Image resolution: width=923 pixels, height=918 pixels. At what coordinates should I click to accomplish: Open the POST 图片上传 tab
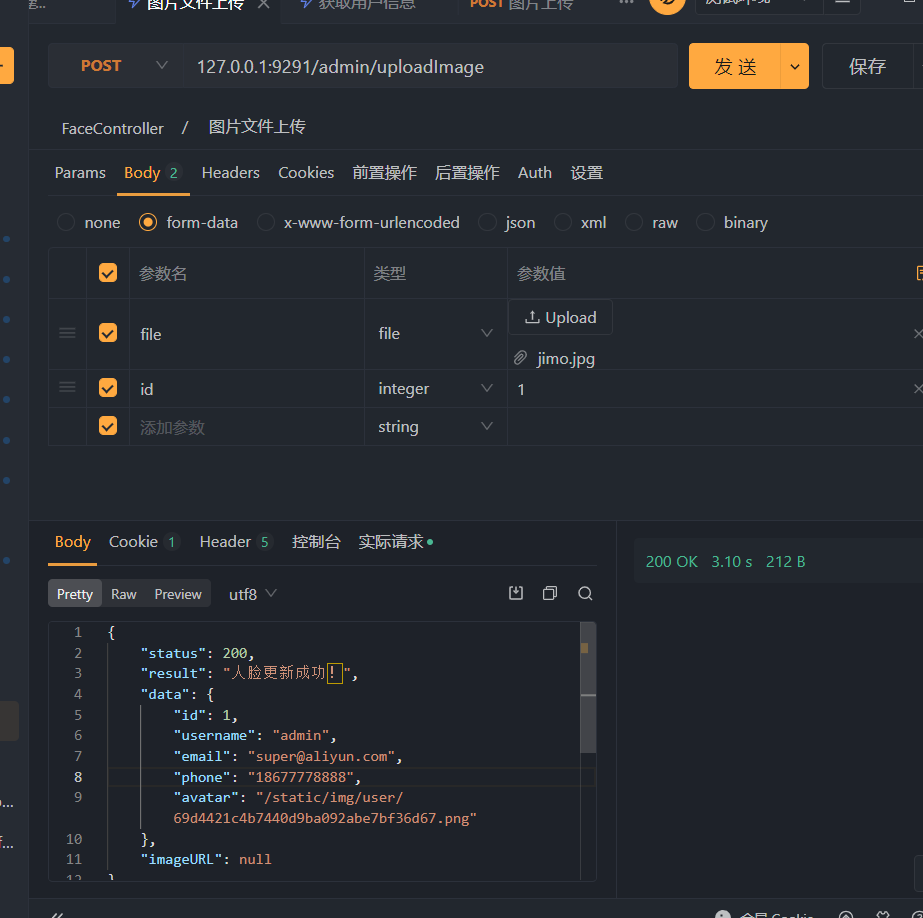point(521,5)
